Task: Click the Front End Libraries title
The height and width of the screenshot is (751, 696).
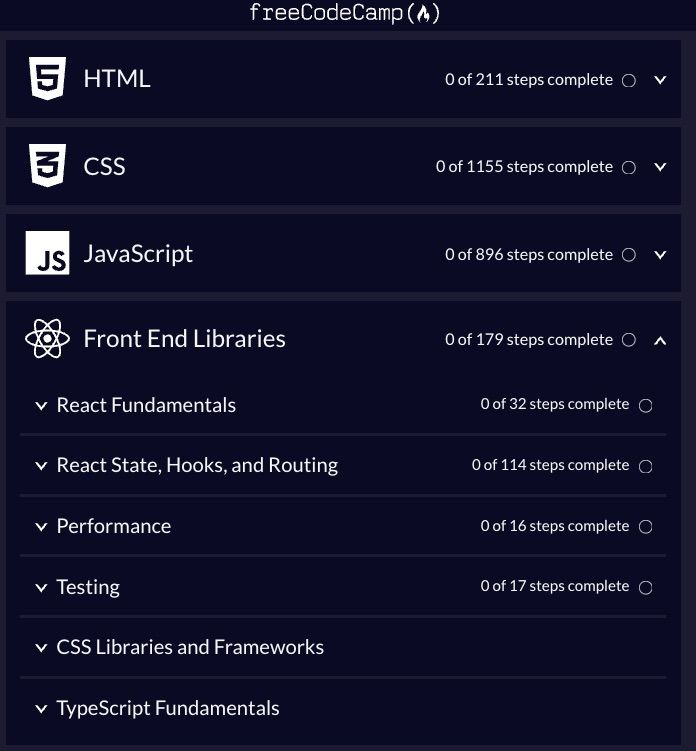Action: coord(184,339)
